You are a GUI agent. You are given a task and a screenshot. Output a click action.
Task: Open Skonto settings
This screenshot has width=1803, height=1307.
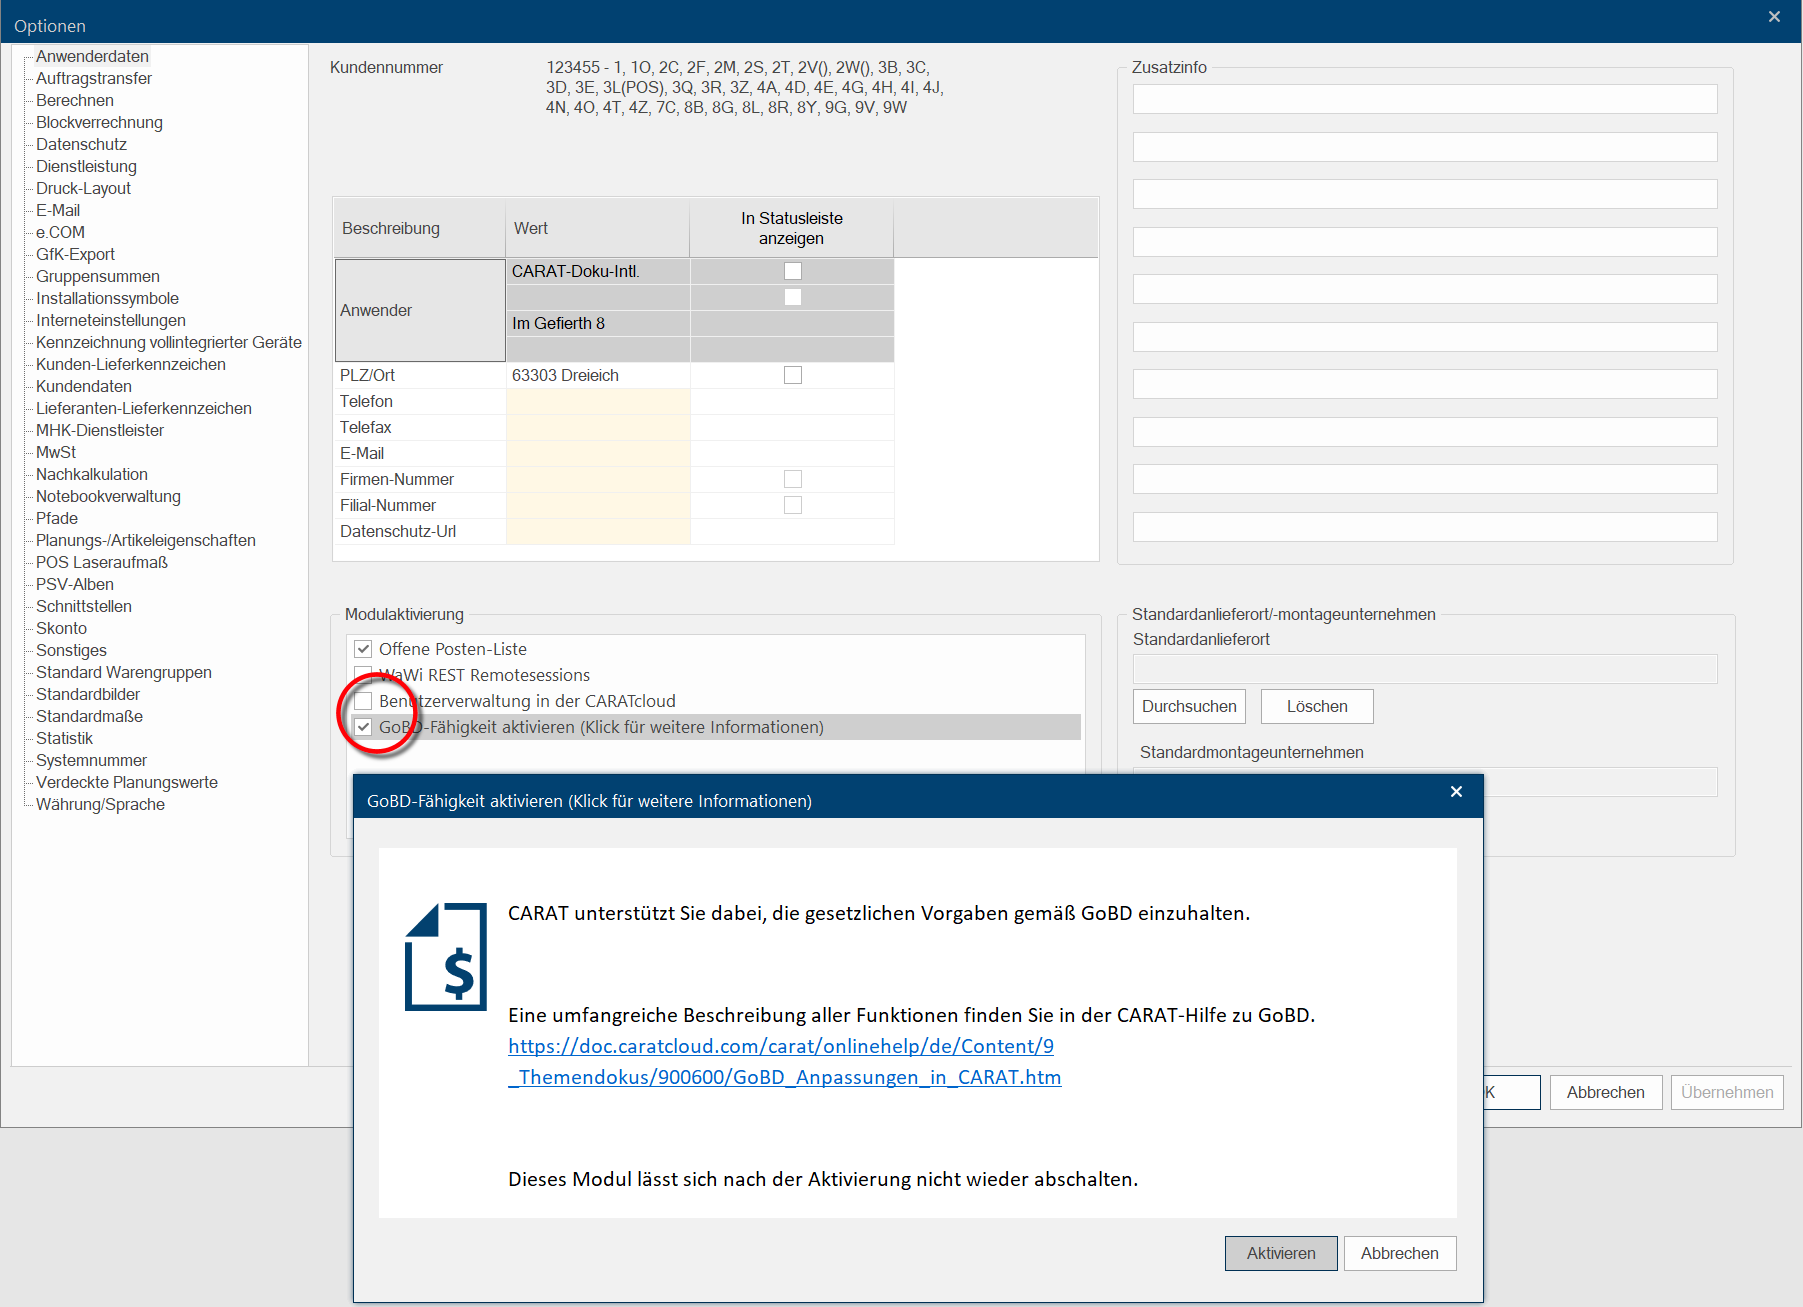(x=61, y=628)
